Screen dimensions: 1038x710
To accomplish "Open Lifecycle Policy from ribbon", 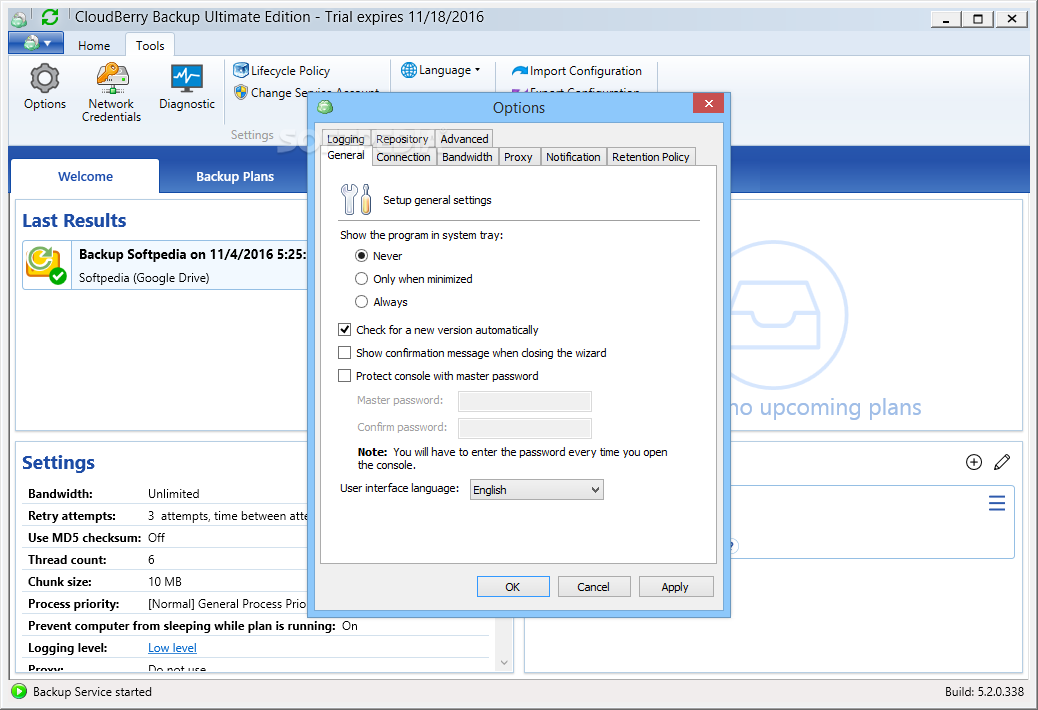I will [x=282, y=70].
